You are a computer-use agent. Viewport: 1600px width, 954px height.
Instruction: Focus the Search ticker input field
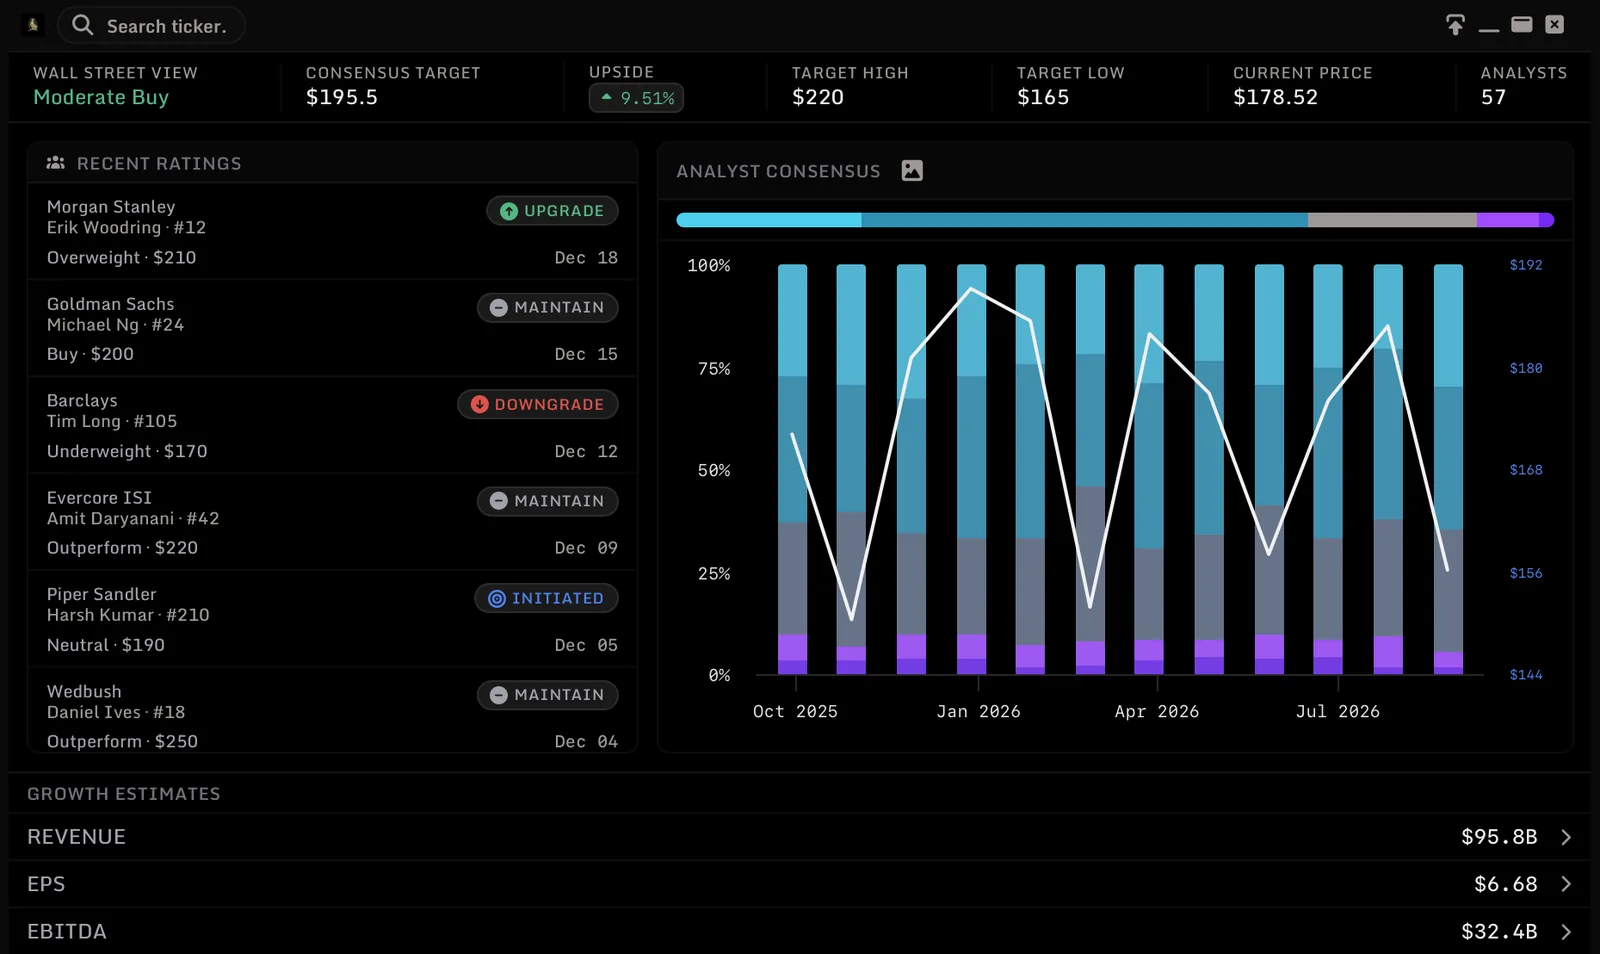tap(152, 26)
